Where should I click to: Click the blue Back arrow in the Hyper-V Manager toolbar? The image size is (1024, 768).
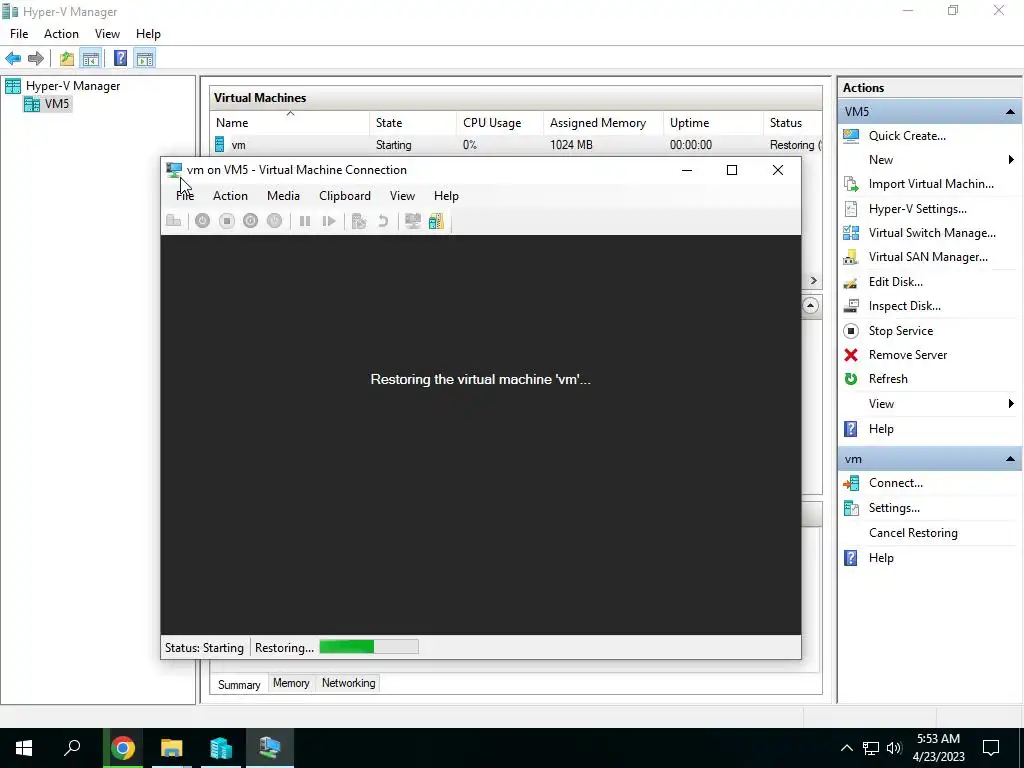[13, 59]
